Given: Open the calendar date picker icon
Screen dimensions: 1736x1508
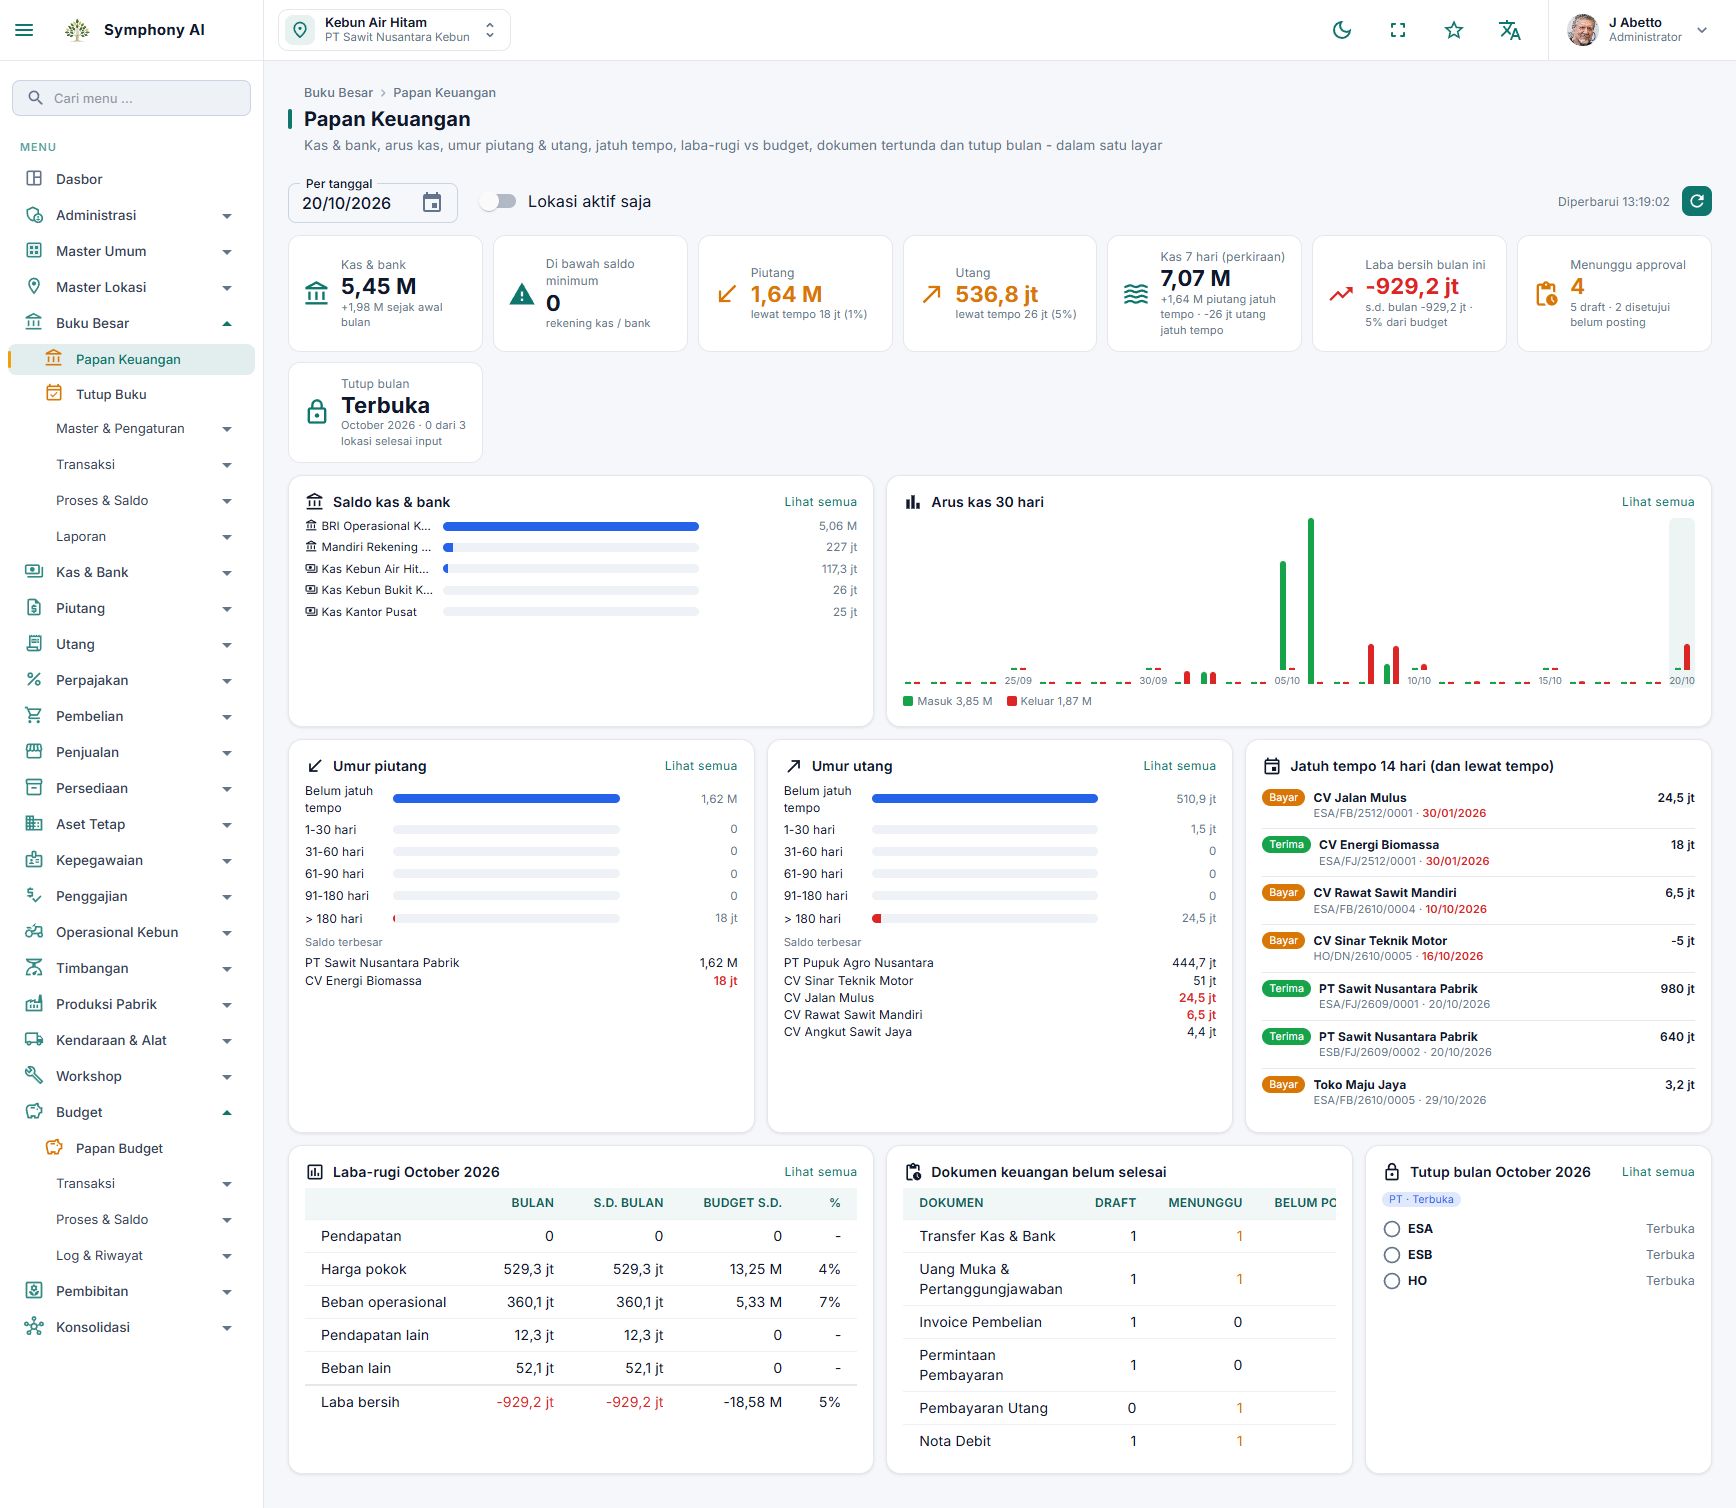Looking at the screenshot, I should pos(432,203).
